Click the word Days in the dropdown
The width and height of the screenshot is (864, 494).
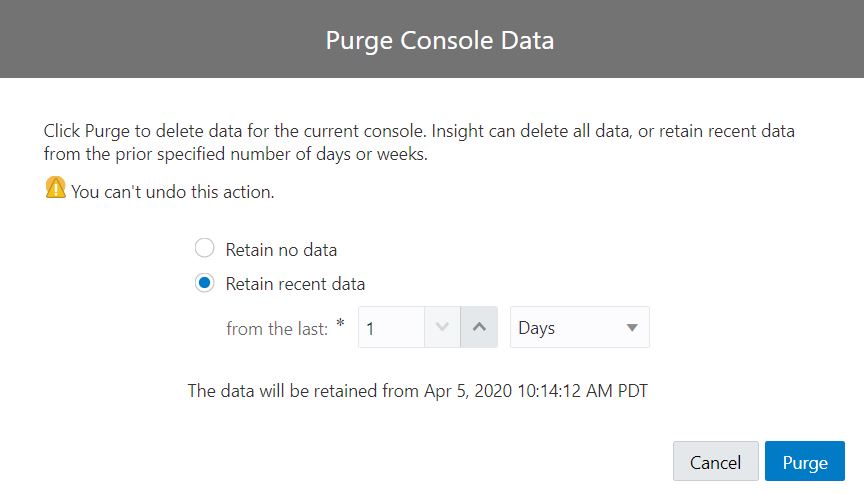pos(537,328)
